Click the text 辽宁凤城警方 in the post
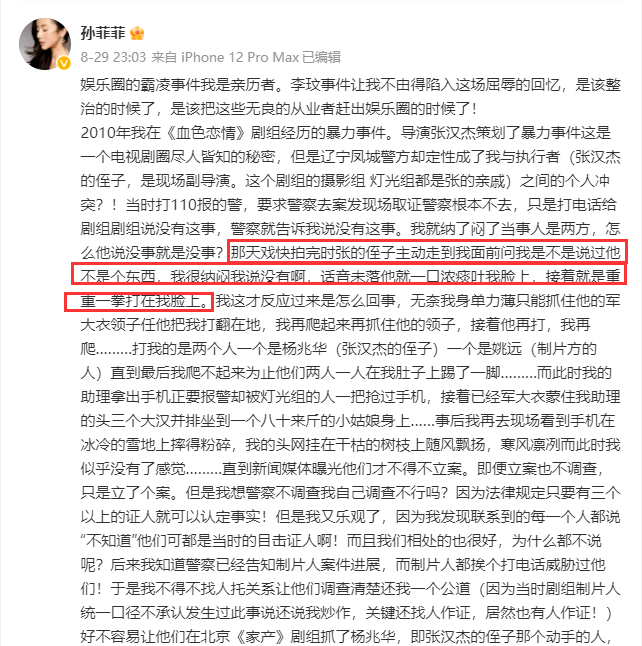The height and width of the screenshot is (646, 642). [368, 157]
